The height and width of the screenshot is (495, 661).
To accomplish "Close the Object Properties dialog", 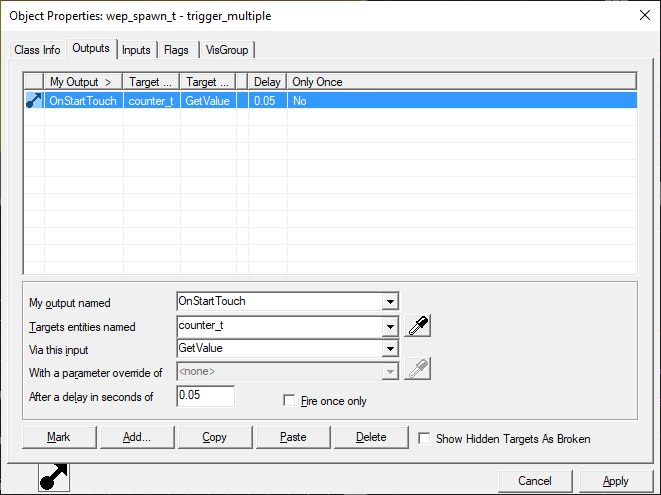I will [x=645, y=16].
